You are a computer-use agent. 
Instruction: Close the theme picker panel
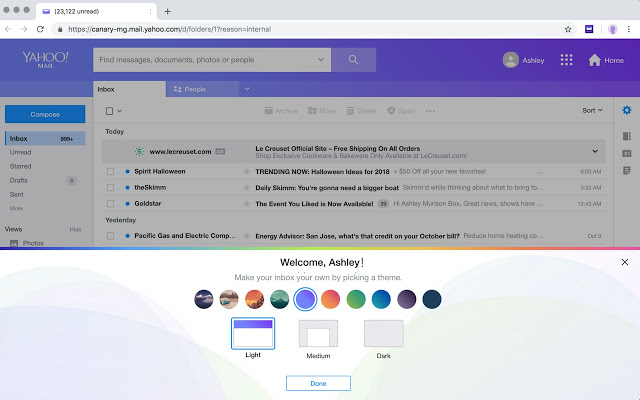click(x=625, y=262)
